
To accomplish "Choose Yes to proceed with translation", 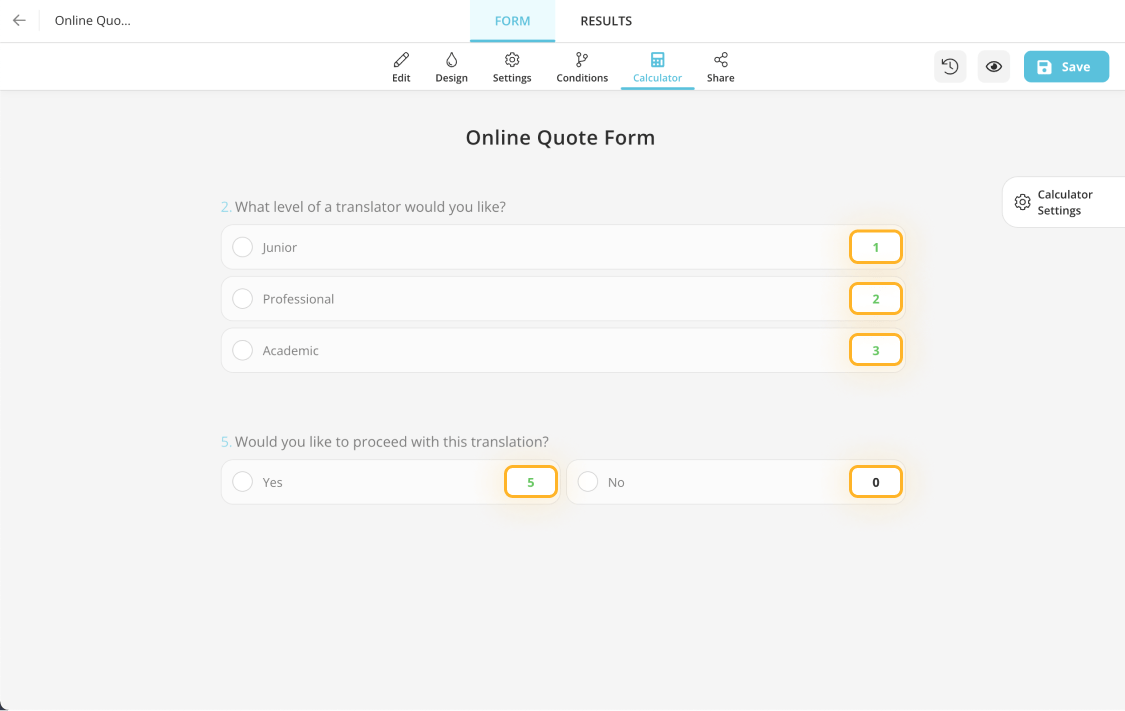I will pos(242,481).
